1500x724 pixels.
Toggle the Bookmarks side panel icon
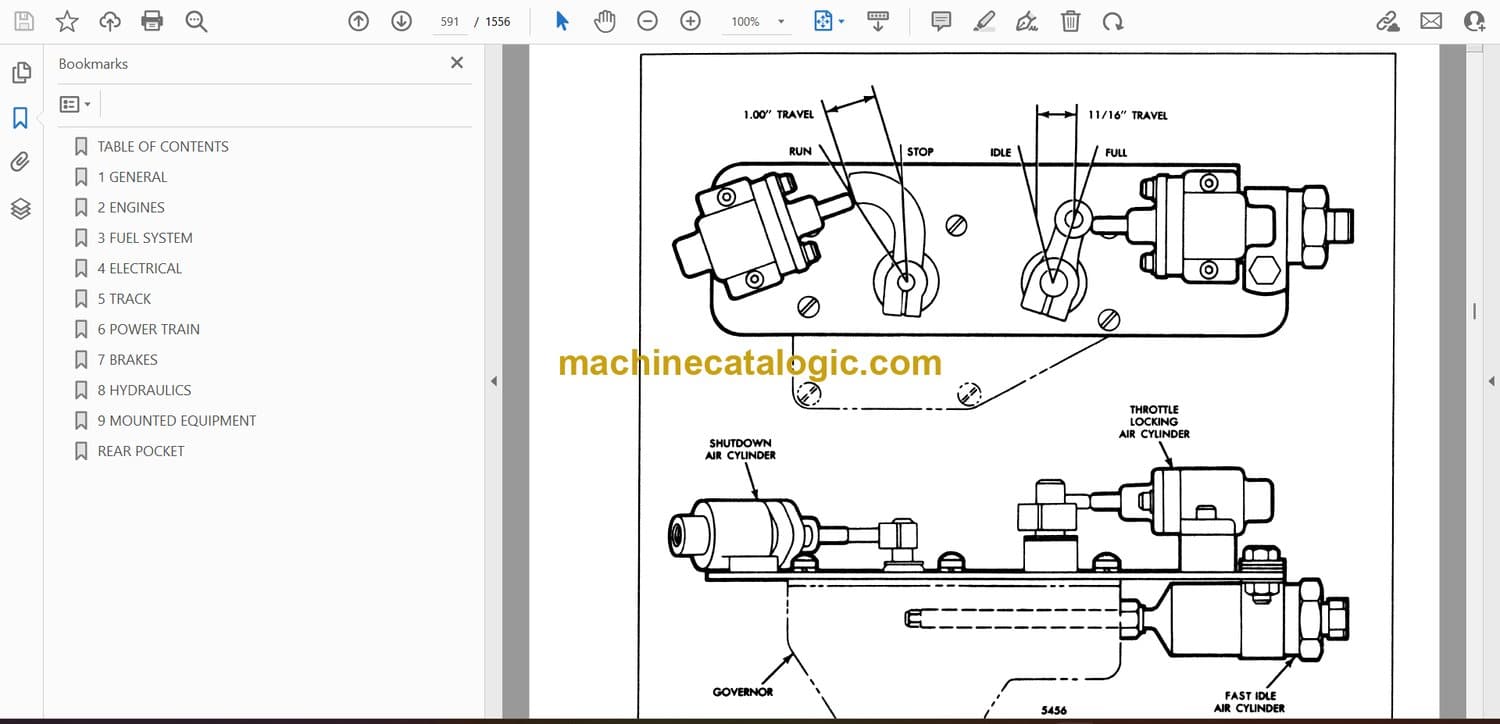click(20, 118)
